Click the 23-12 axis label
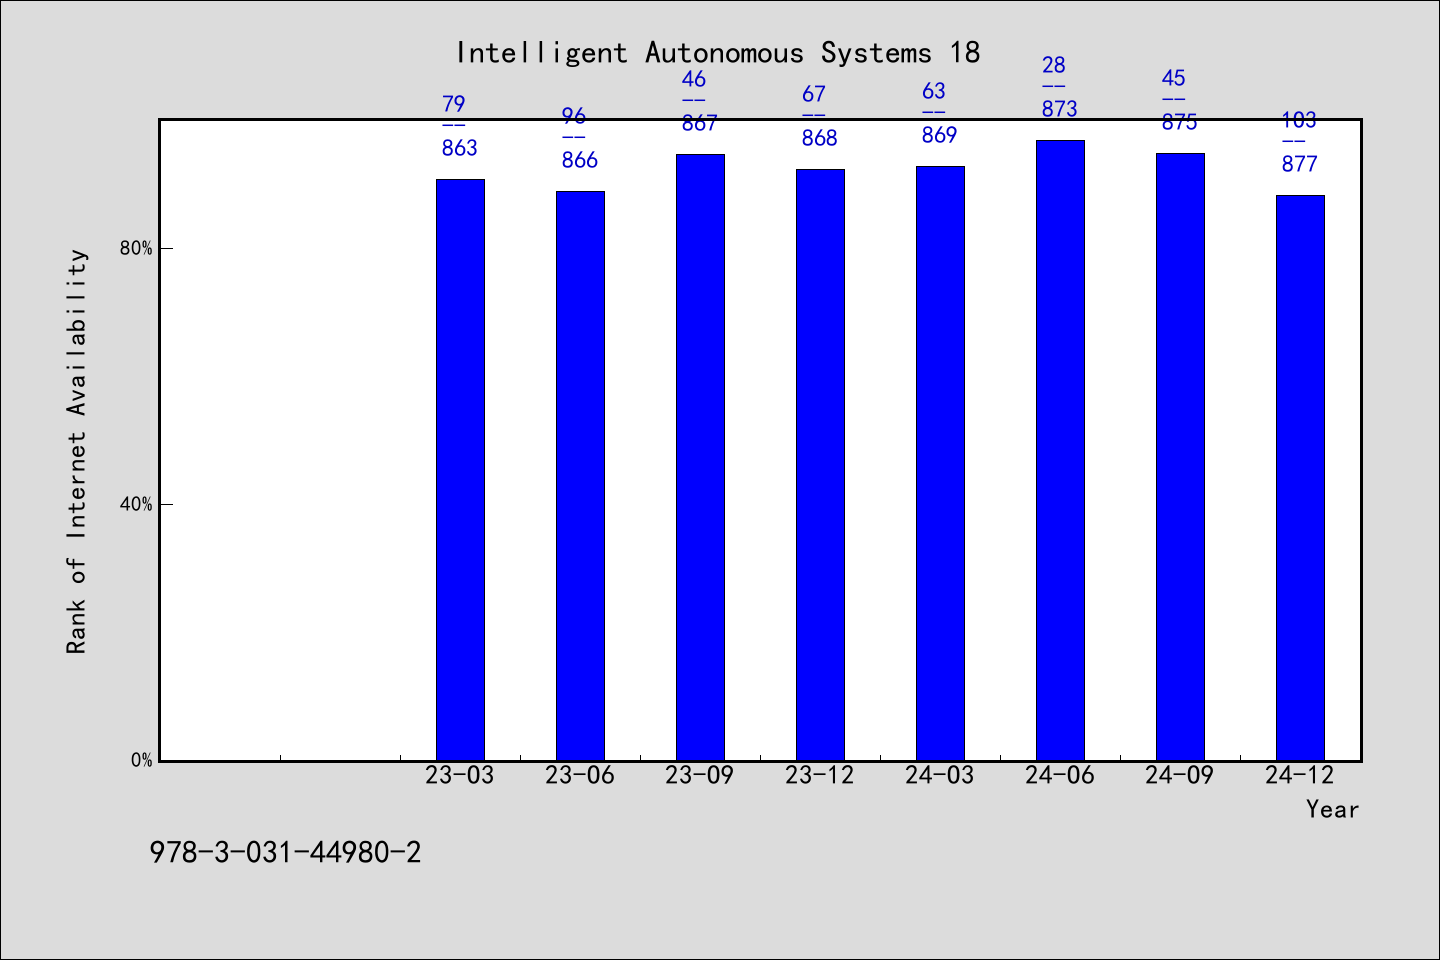Viewport: 1440px width, 960px height. coord(820,775)
